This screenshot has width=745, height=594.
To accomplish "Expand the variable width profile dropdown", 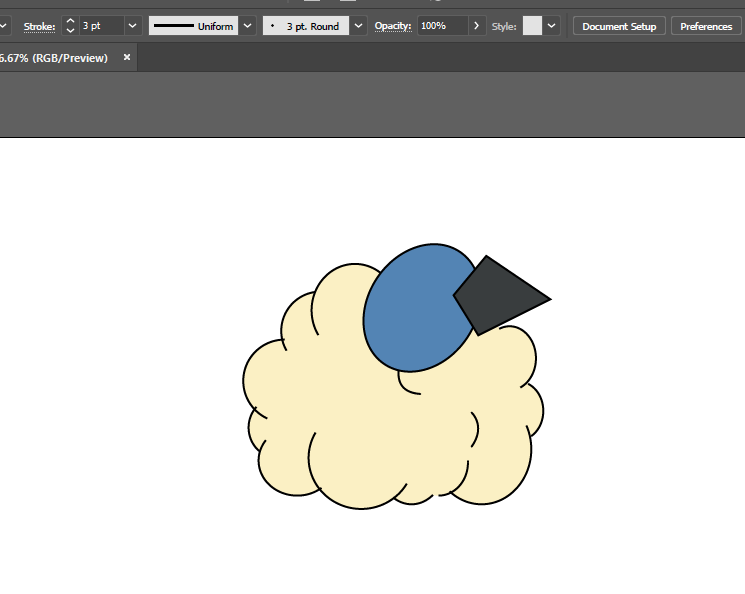I will 247,26.
